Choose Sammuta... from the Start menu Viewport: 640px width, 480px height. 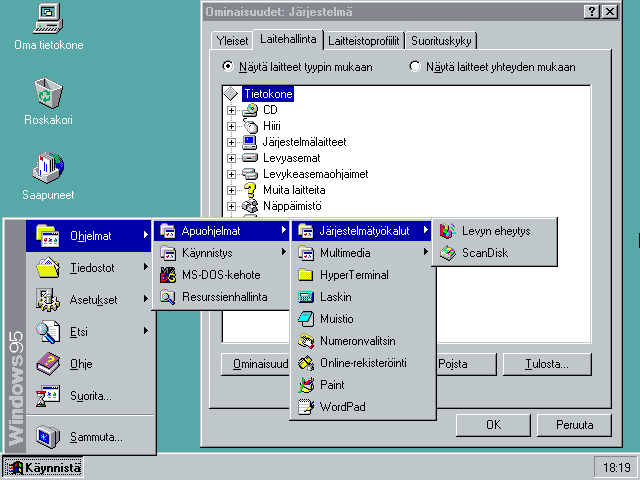click(89, 437)
